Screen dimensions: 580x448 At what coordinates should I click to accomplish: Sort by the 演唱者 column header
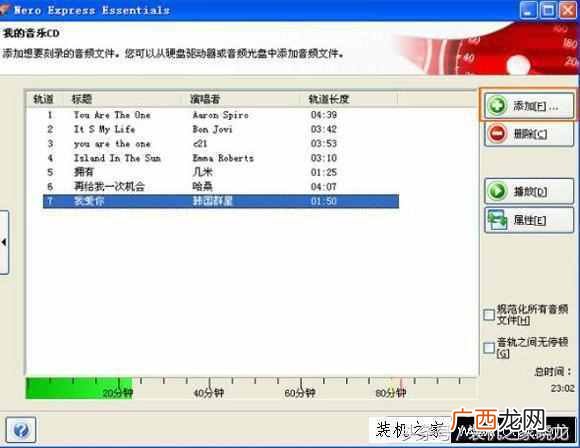[x=205, y=99]
